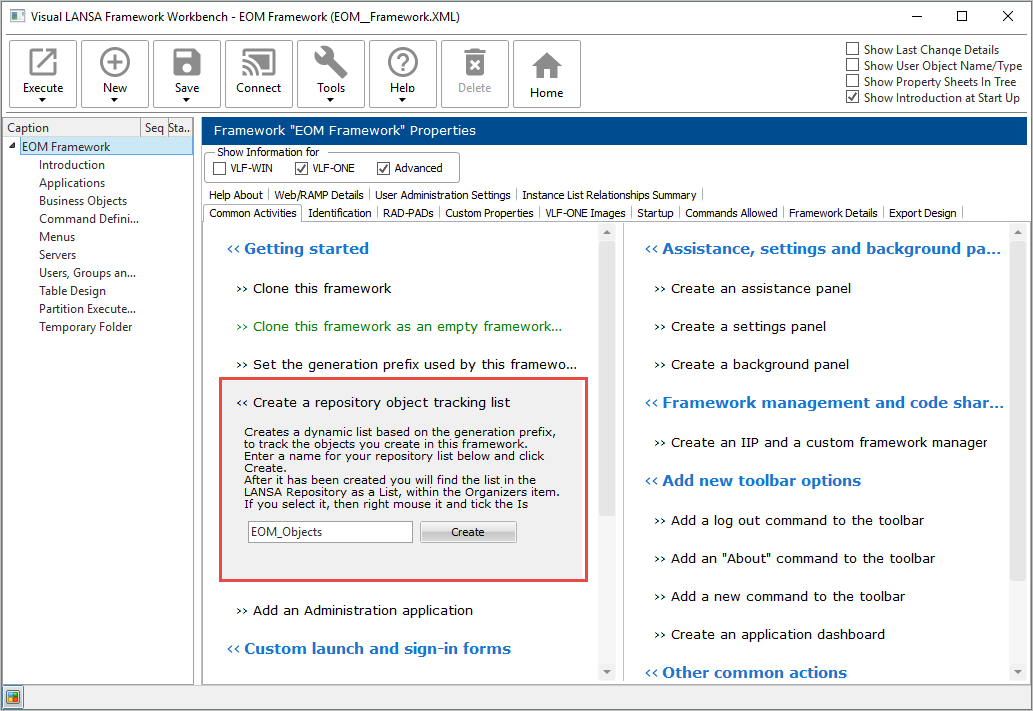The height and width of the screenshot is (711, 1033).
Task: Click the Home toolbar icon
Action: tap(547, 66)
